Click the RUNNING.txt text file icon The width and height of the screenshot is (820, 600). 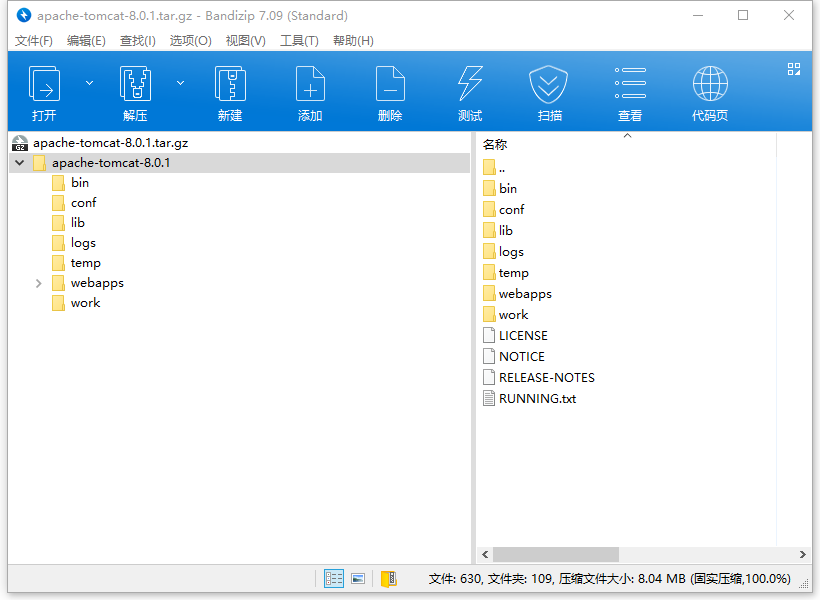tap(489, 399)
